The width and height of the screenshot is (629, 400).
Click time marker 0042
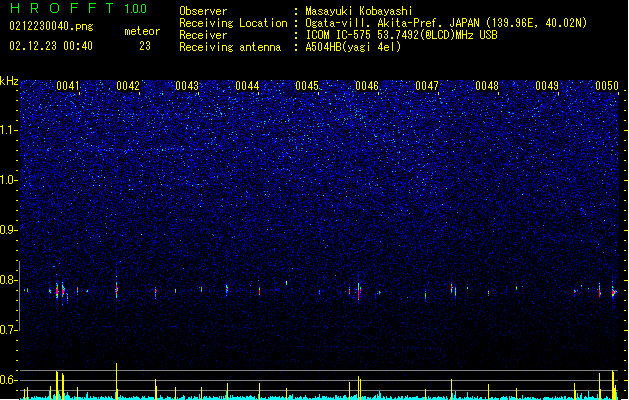(128, 86)
